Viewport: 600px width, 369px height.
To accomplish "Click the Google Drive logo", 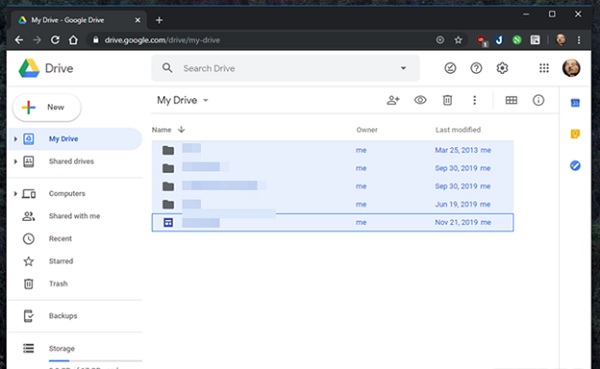I will [x=29, y=69].
